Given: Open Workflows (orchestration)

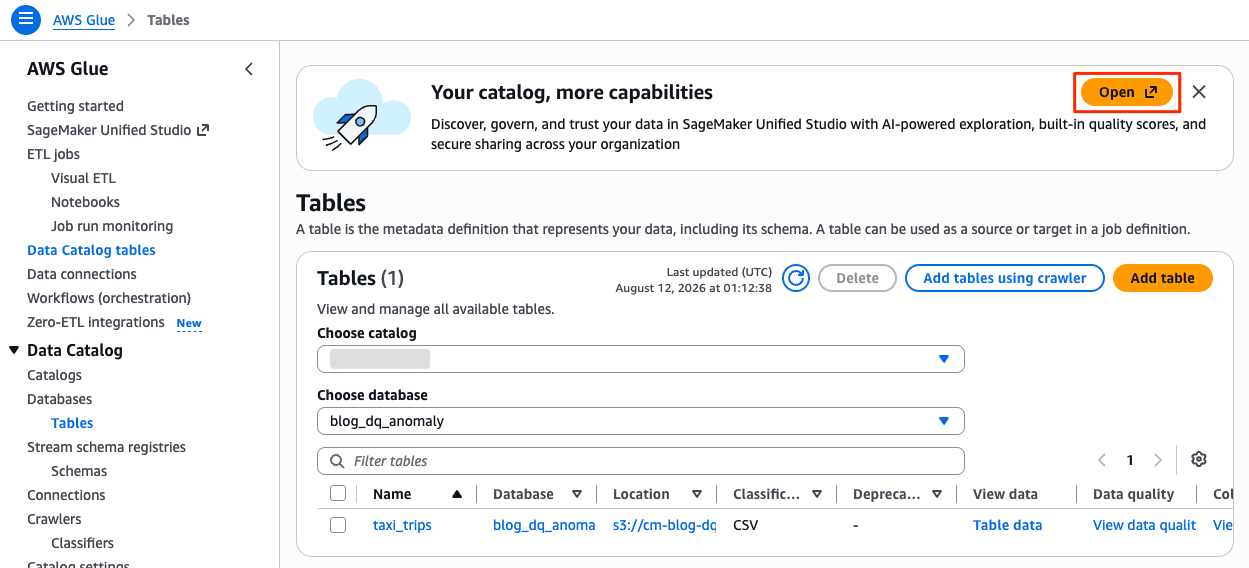Looking at the screenshot, I should 109,298.
